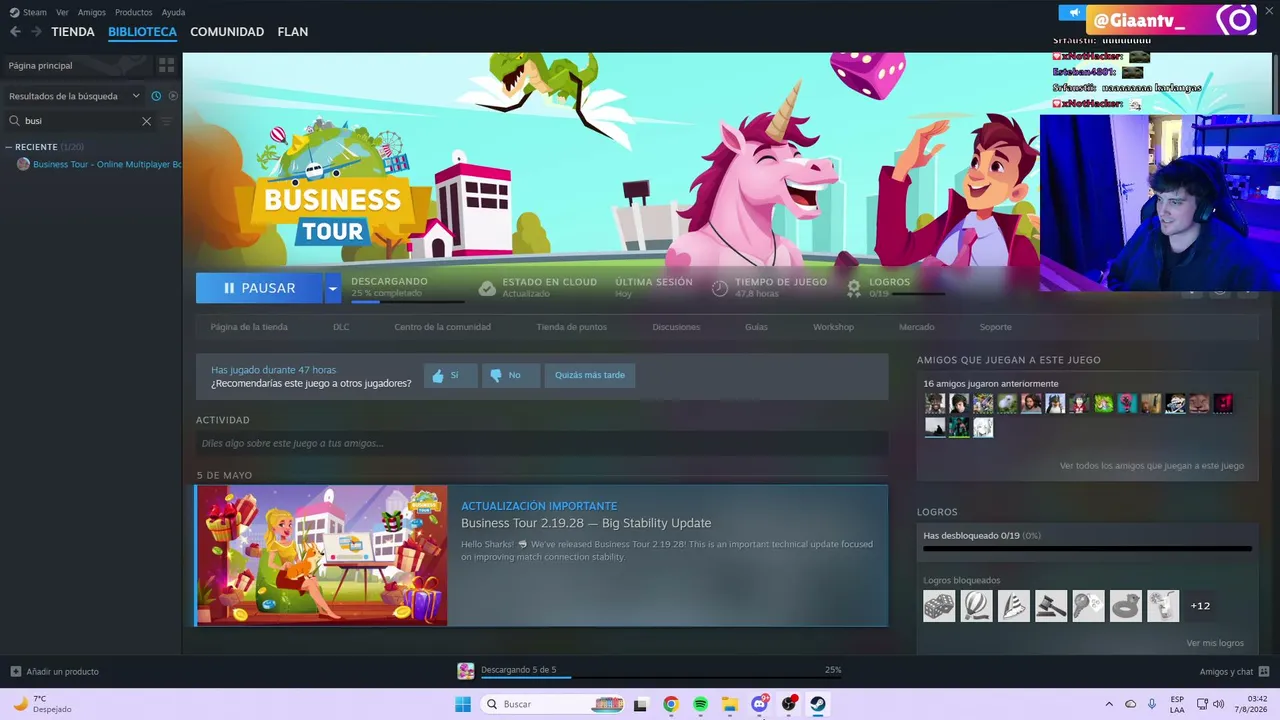
Task: Open the Ayuda menu
Action: [x=174, y=12]
